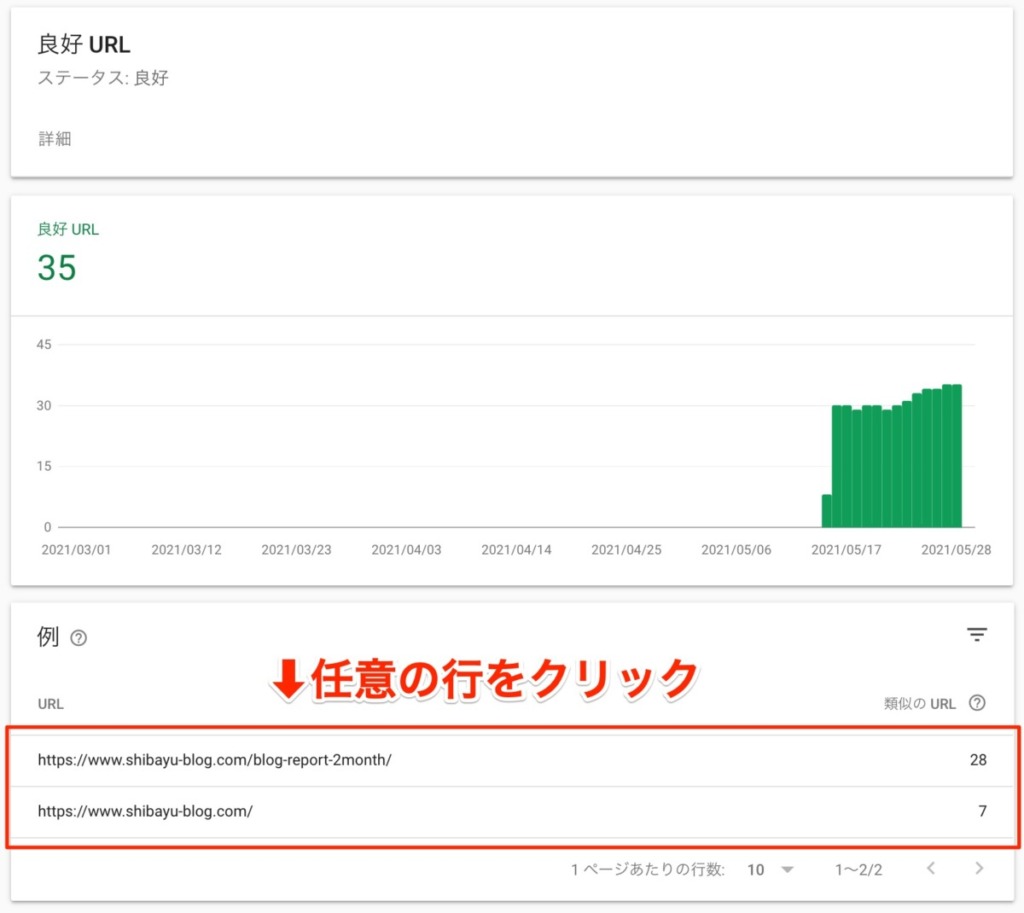1024x913 pixels.
Task: Go to next page of results
Action: coord(978,868)
